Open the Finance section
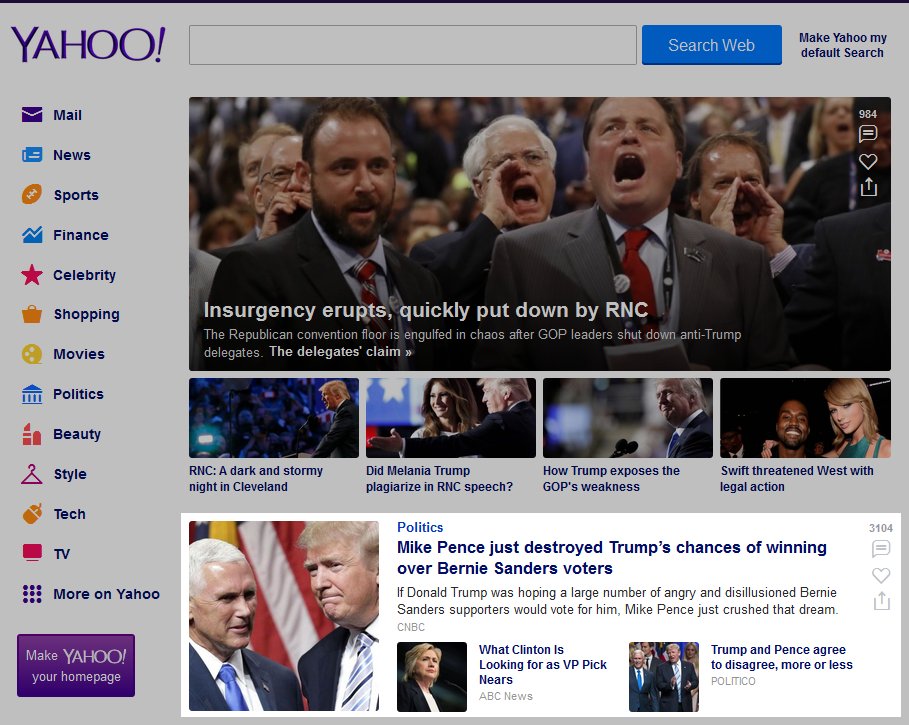The width and height of the screenshot is (909, 725). (81, 235)
